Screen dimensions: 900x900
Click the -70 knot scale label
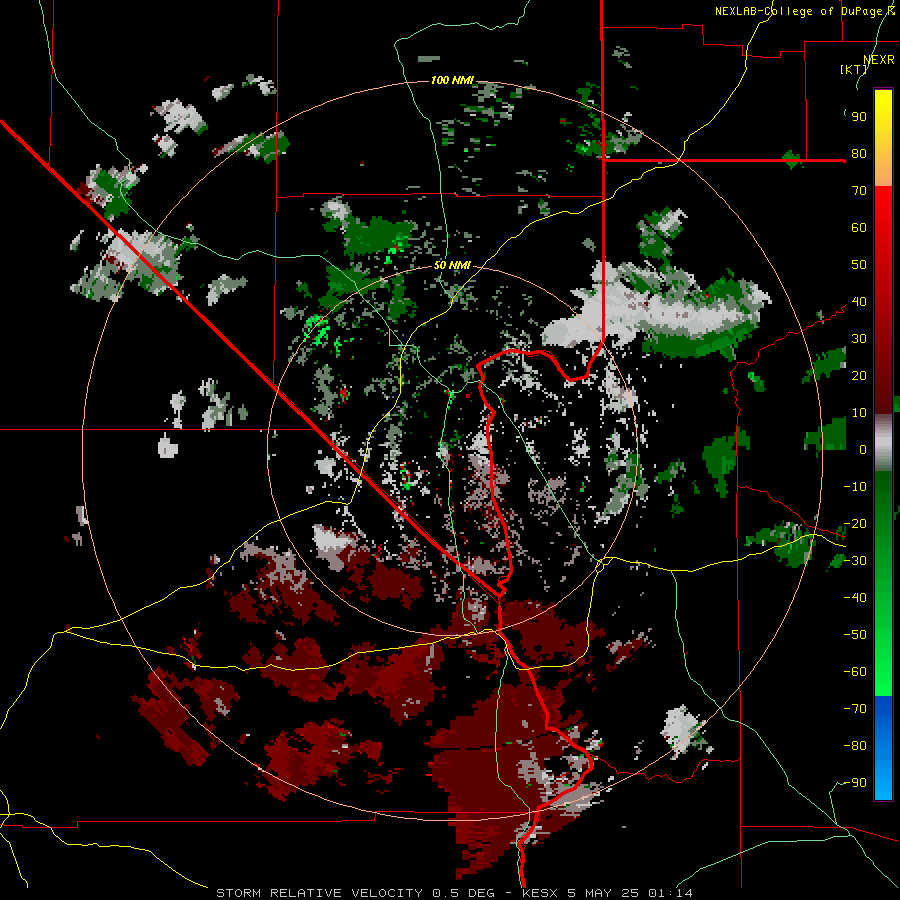(855, 709)
